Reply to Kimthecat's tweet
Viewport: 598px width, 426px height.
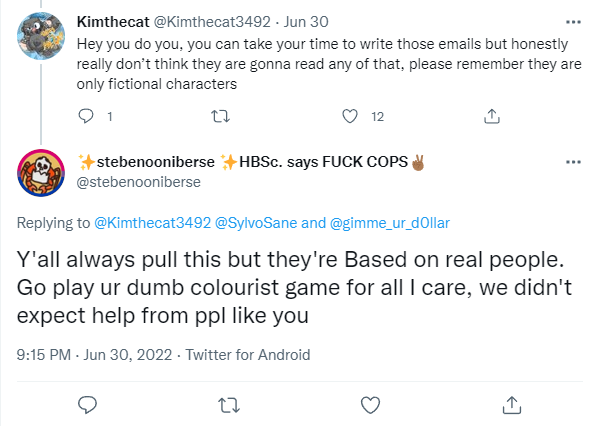pyautogui.click(x=86, y=116)
